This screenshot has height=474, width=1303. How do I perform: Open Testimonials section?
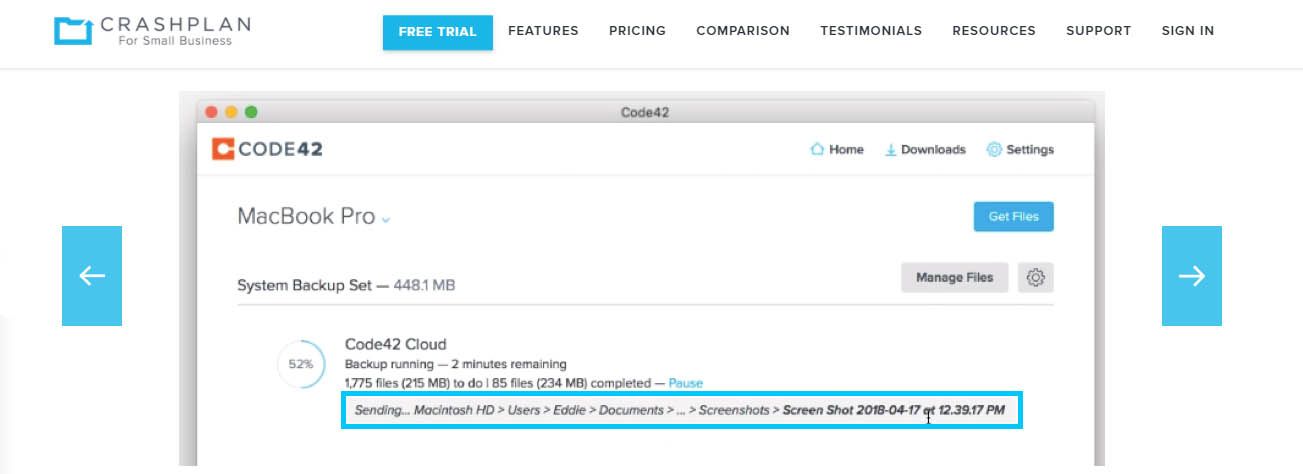tap(871, 31)
